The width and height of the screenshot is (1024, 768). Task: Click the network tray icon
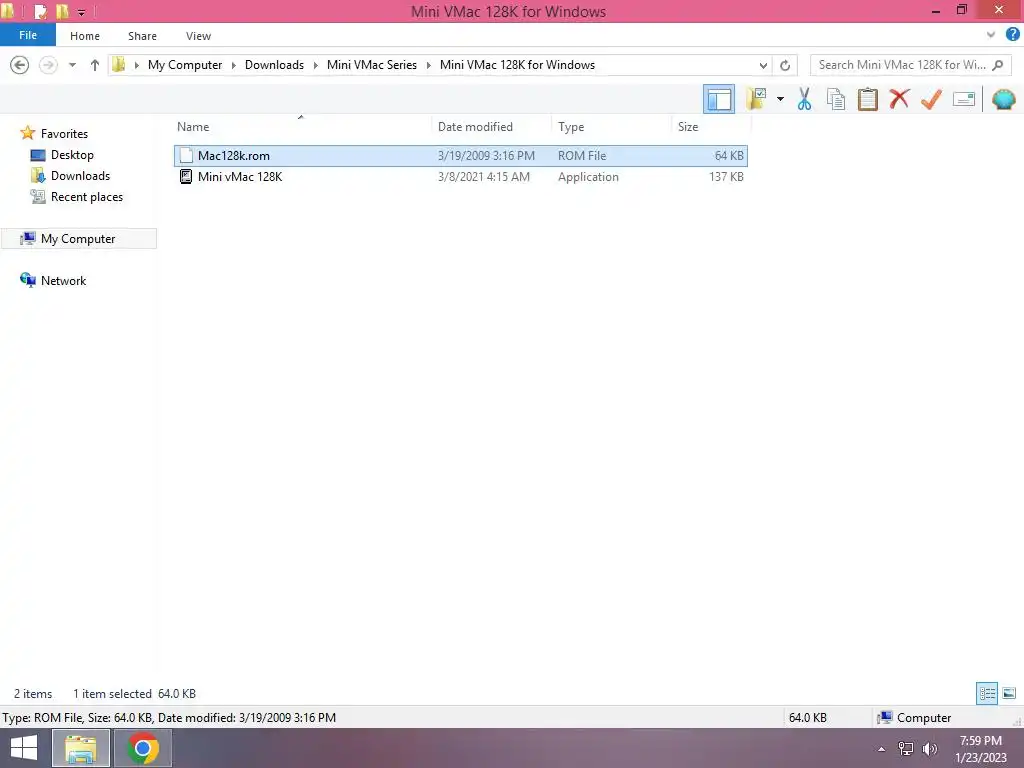click(x=906, y=749)
